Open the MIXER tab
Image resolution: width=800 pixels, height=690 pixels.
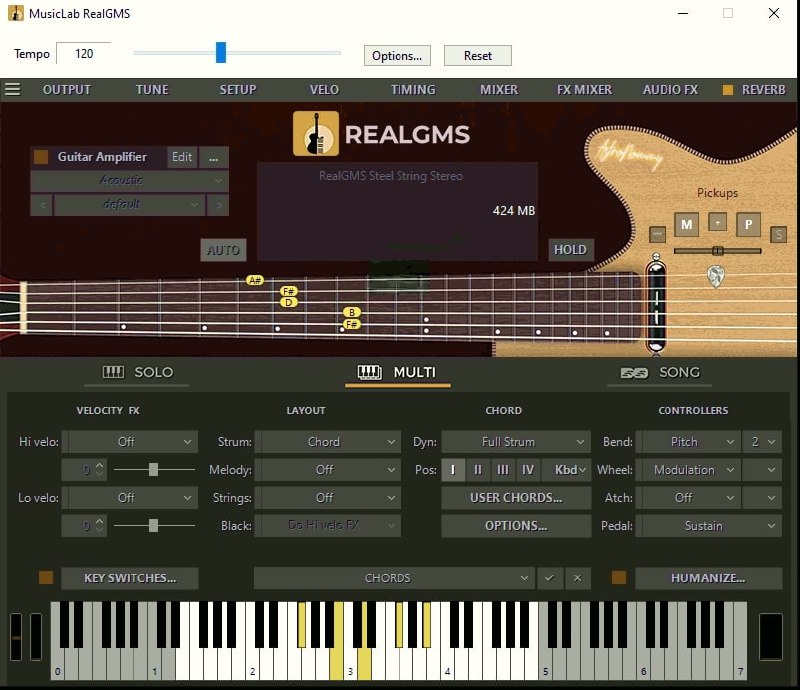click(x=498, y=90)
